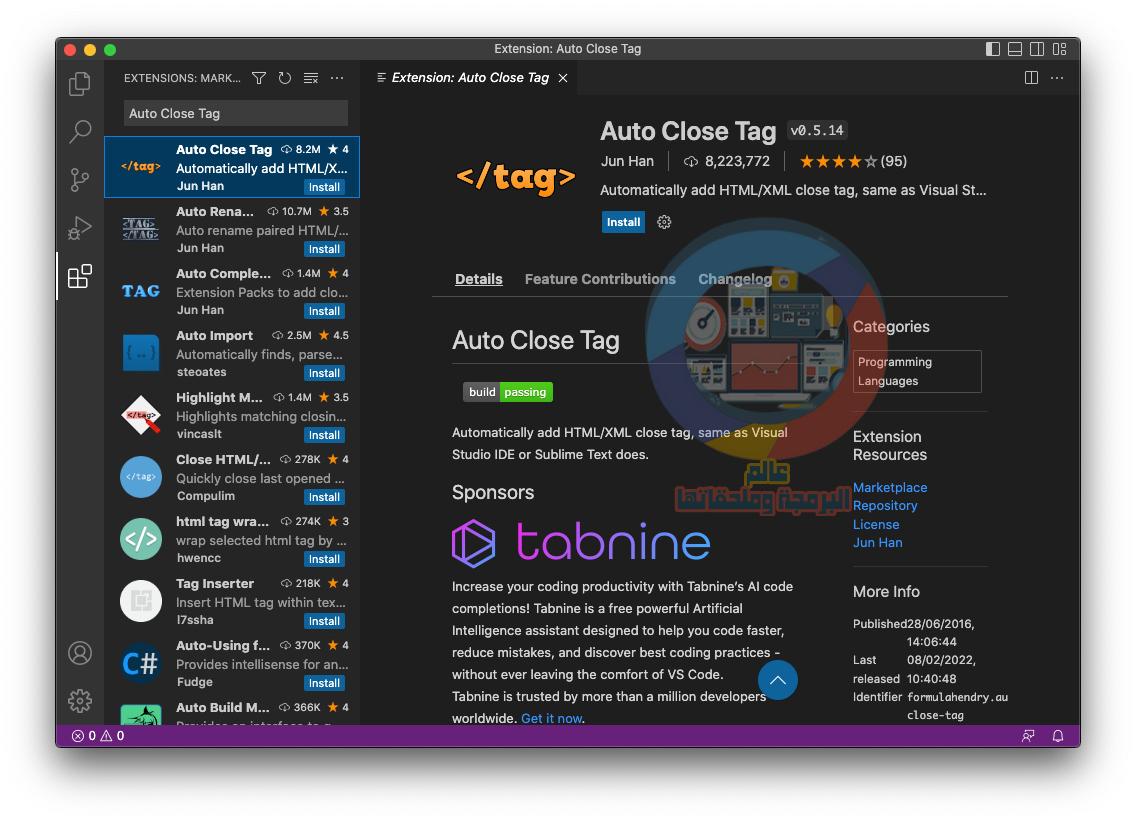This screenshot has height=821, width=1136.
Task: Install the Auto Close Tag extension from details page
Action: pyautogui.click(x=623, y=222)
